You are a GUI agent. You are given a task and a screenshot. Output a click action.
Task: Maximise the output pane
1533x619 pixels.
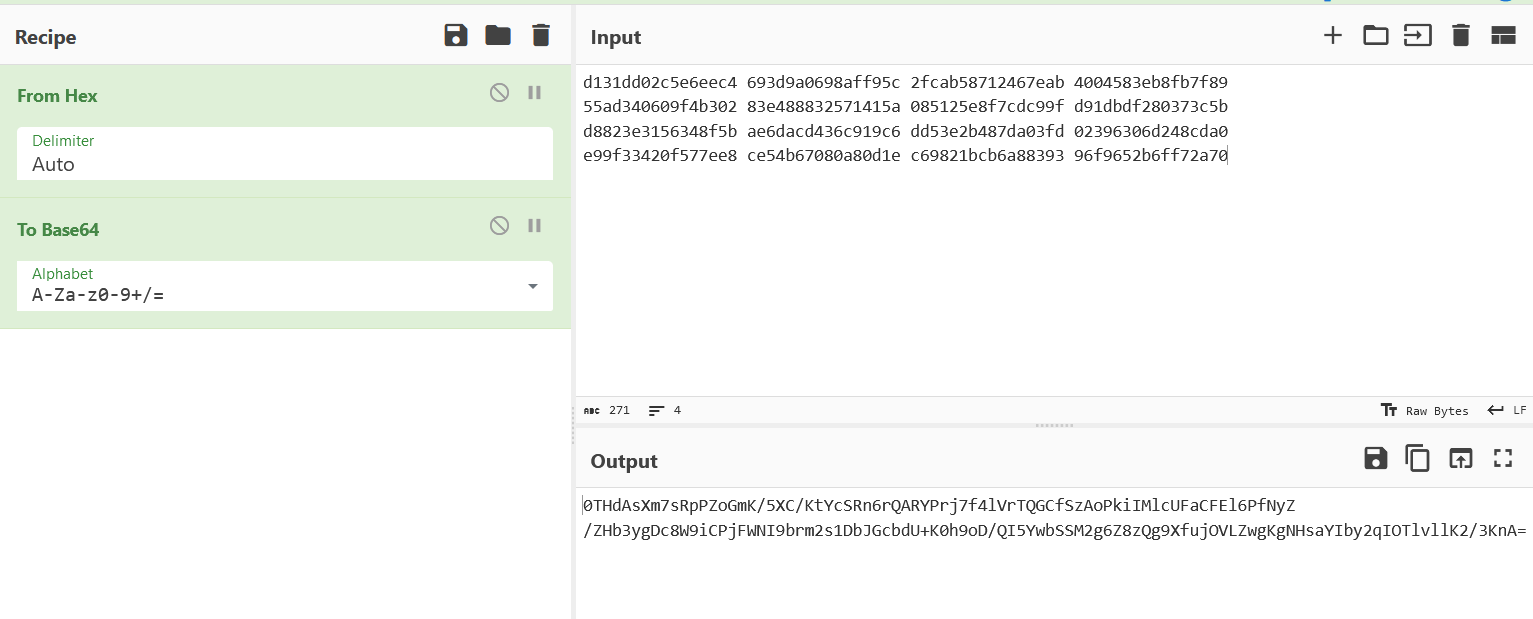pos(1502,459)
